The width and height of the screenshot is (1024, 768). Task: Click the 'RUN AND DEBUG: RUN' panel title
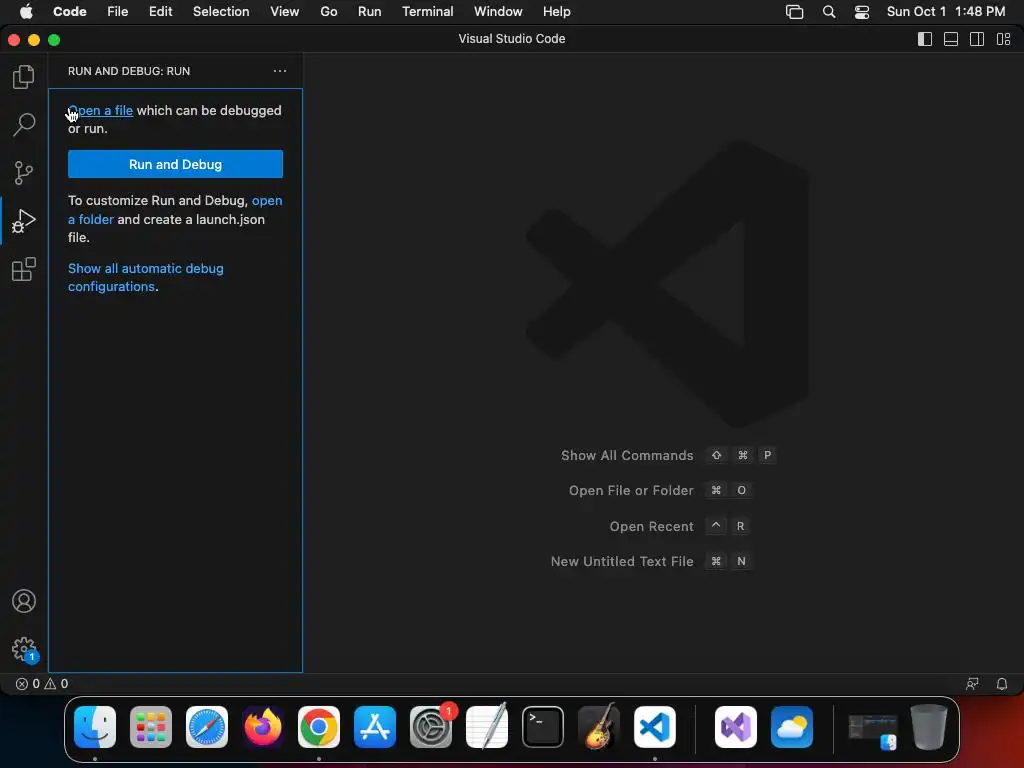[129, 71]
